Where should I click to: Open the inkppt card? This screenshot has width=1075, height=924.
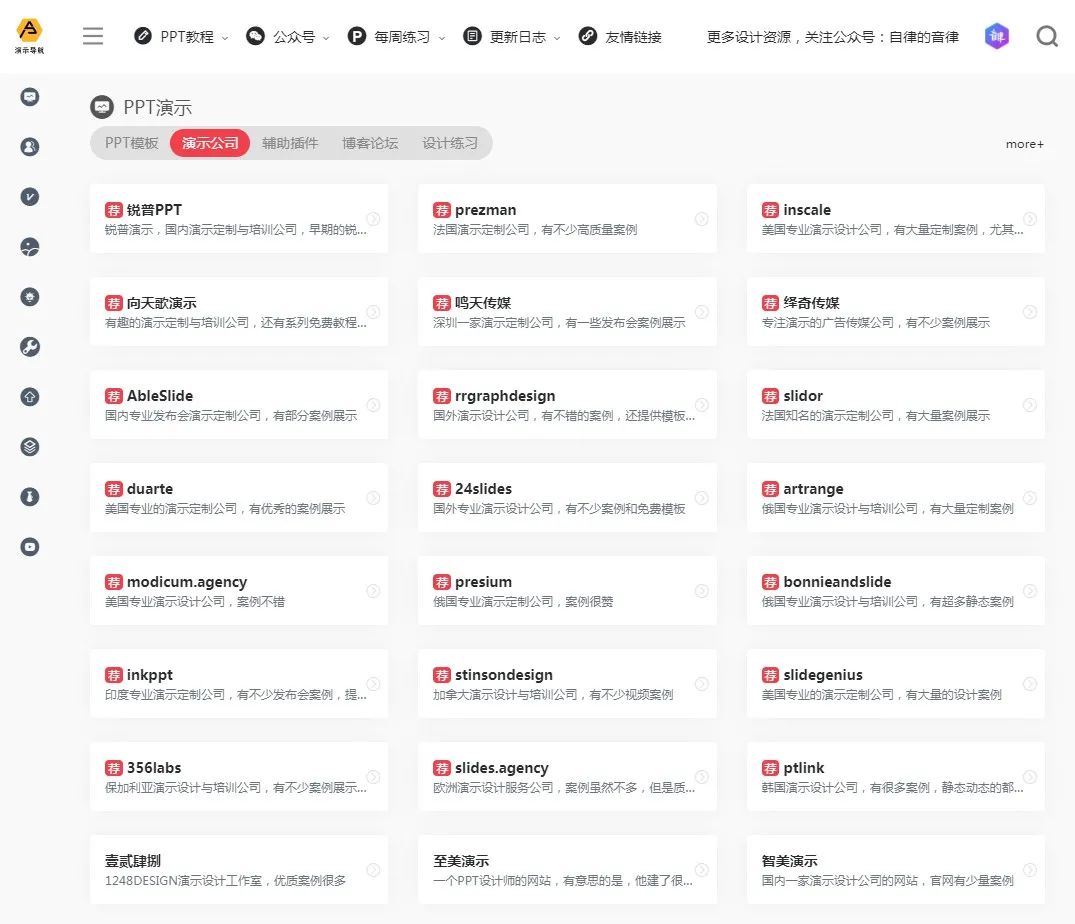[x=239, y=683]
